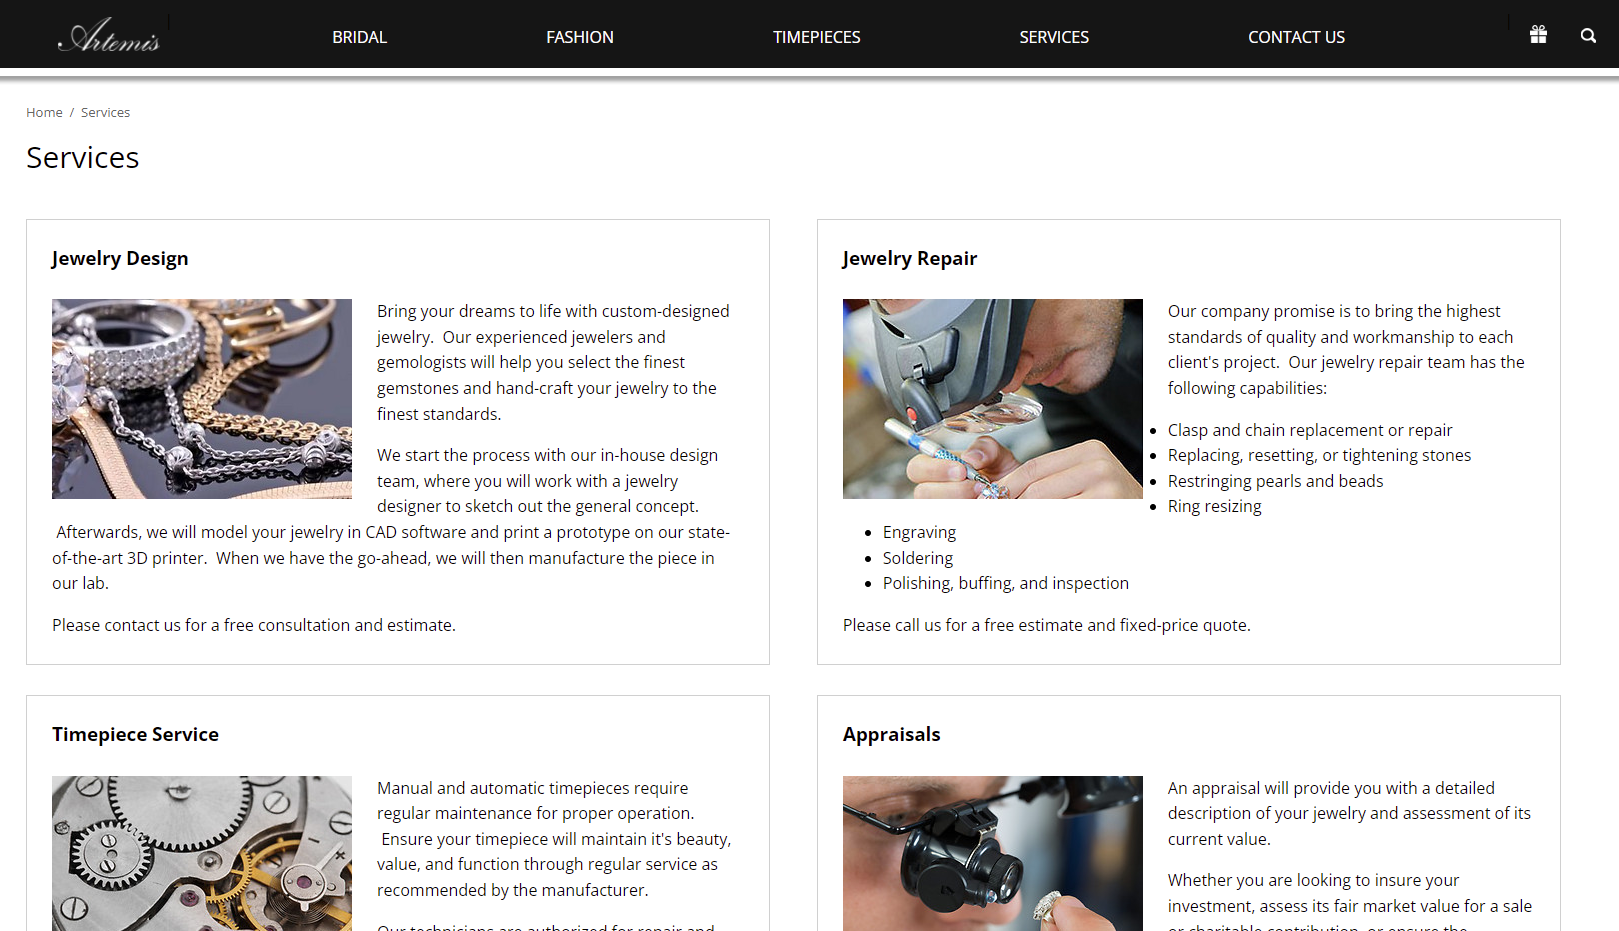This screenshot has width=1619, height=931.
Task: View the Jewelry Repair jeweler photo
Action: (993, 399)
